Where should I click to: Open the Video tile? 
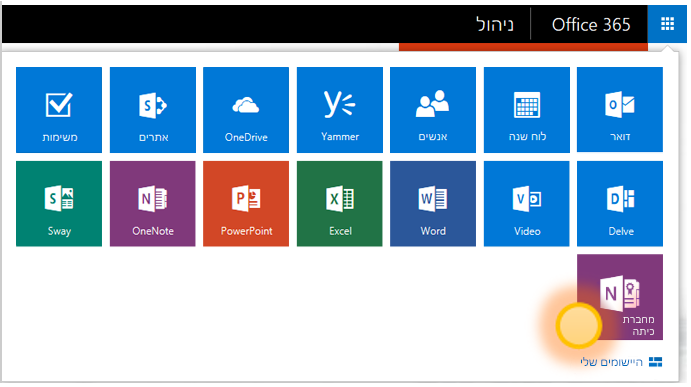click(527, 204)
